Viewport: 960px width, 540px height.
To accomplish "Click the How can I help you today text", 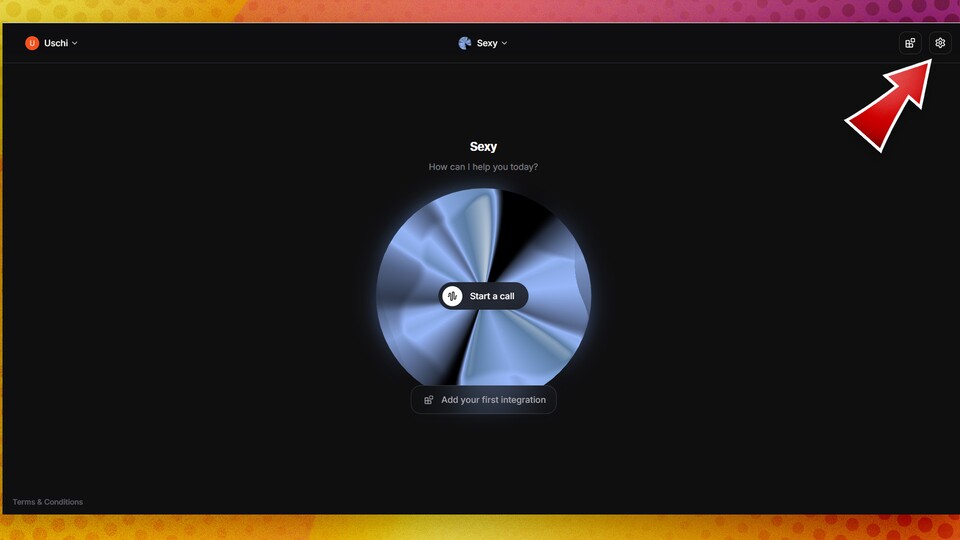I will [483, 167].
